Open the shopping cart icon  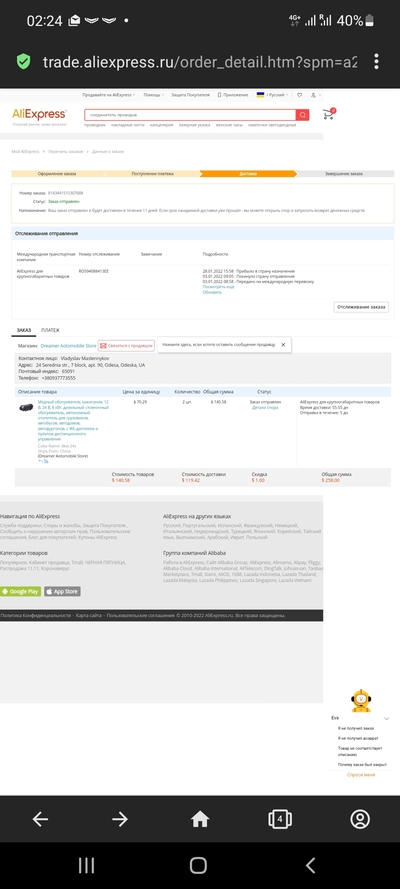click(328, 114)
